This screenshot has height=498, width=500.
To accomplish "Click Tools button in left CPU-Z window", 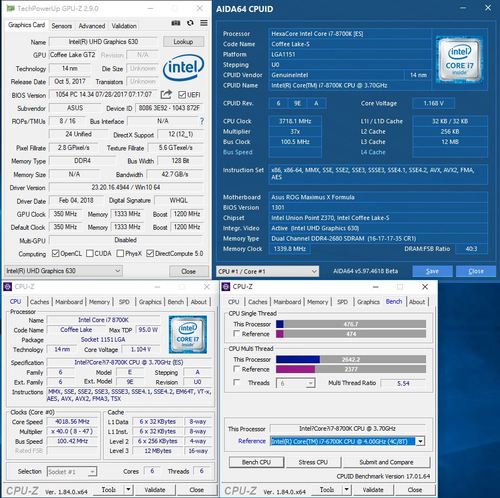I will (109, 490).
